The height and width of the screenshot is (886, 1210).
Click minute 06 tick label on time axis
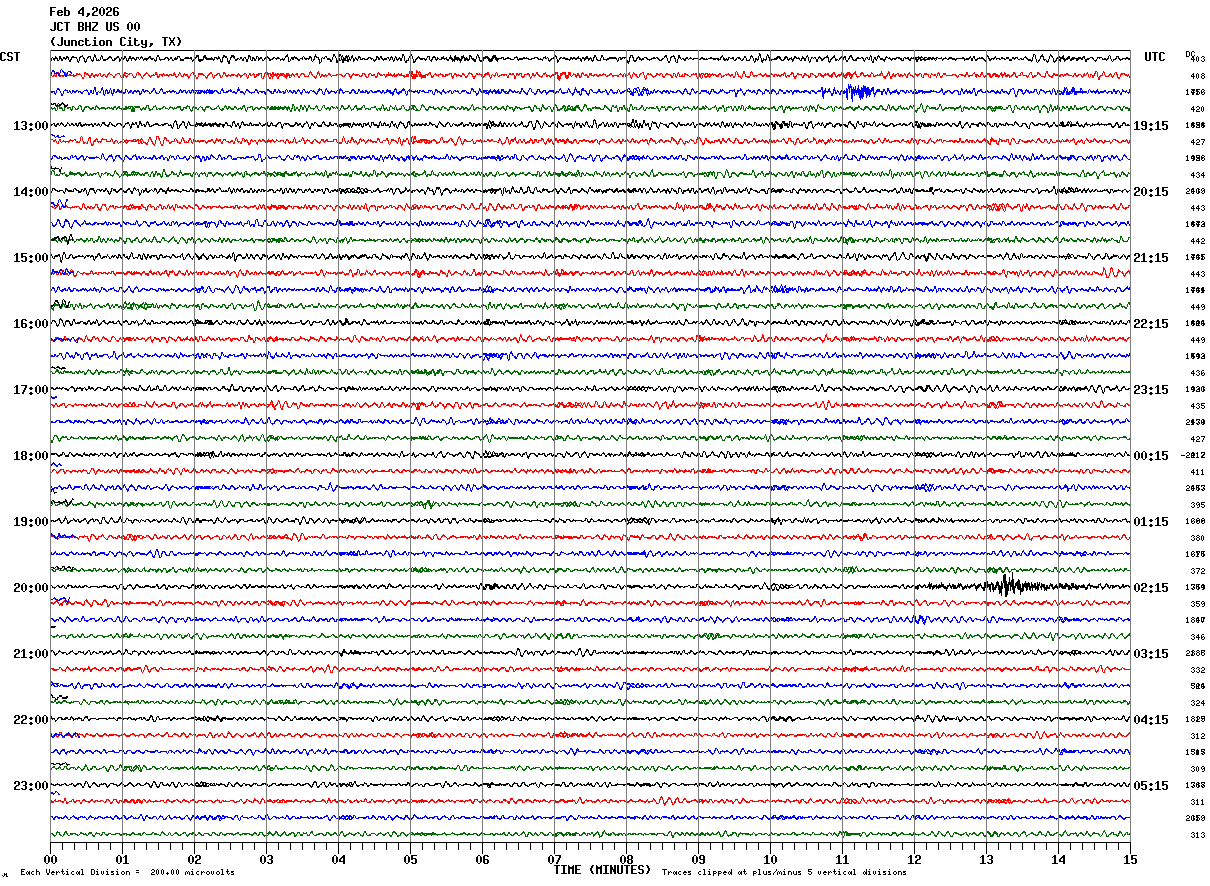(482, 859)
